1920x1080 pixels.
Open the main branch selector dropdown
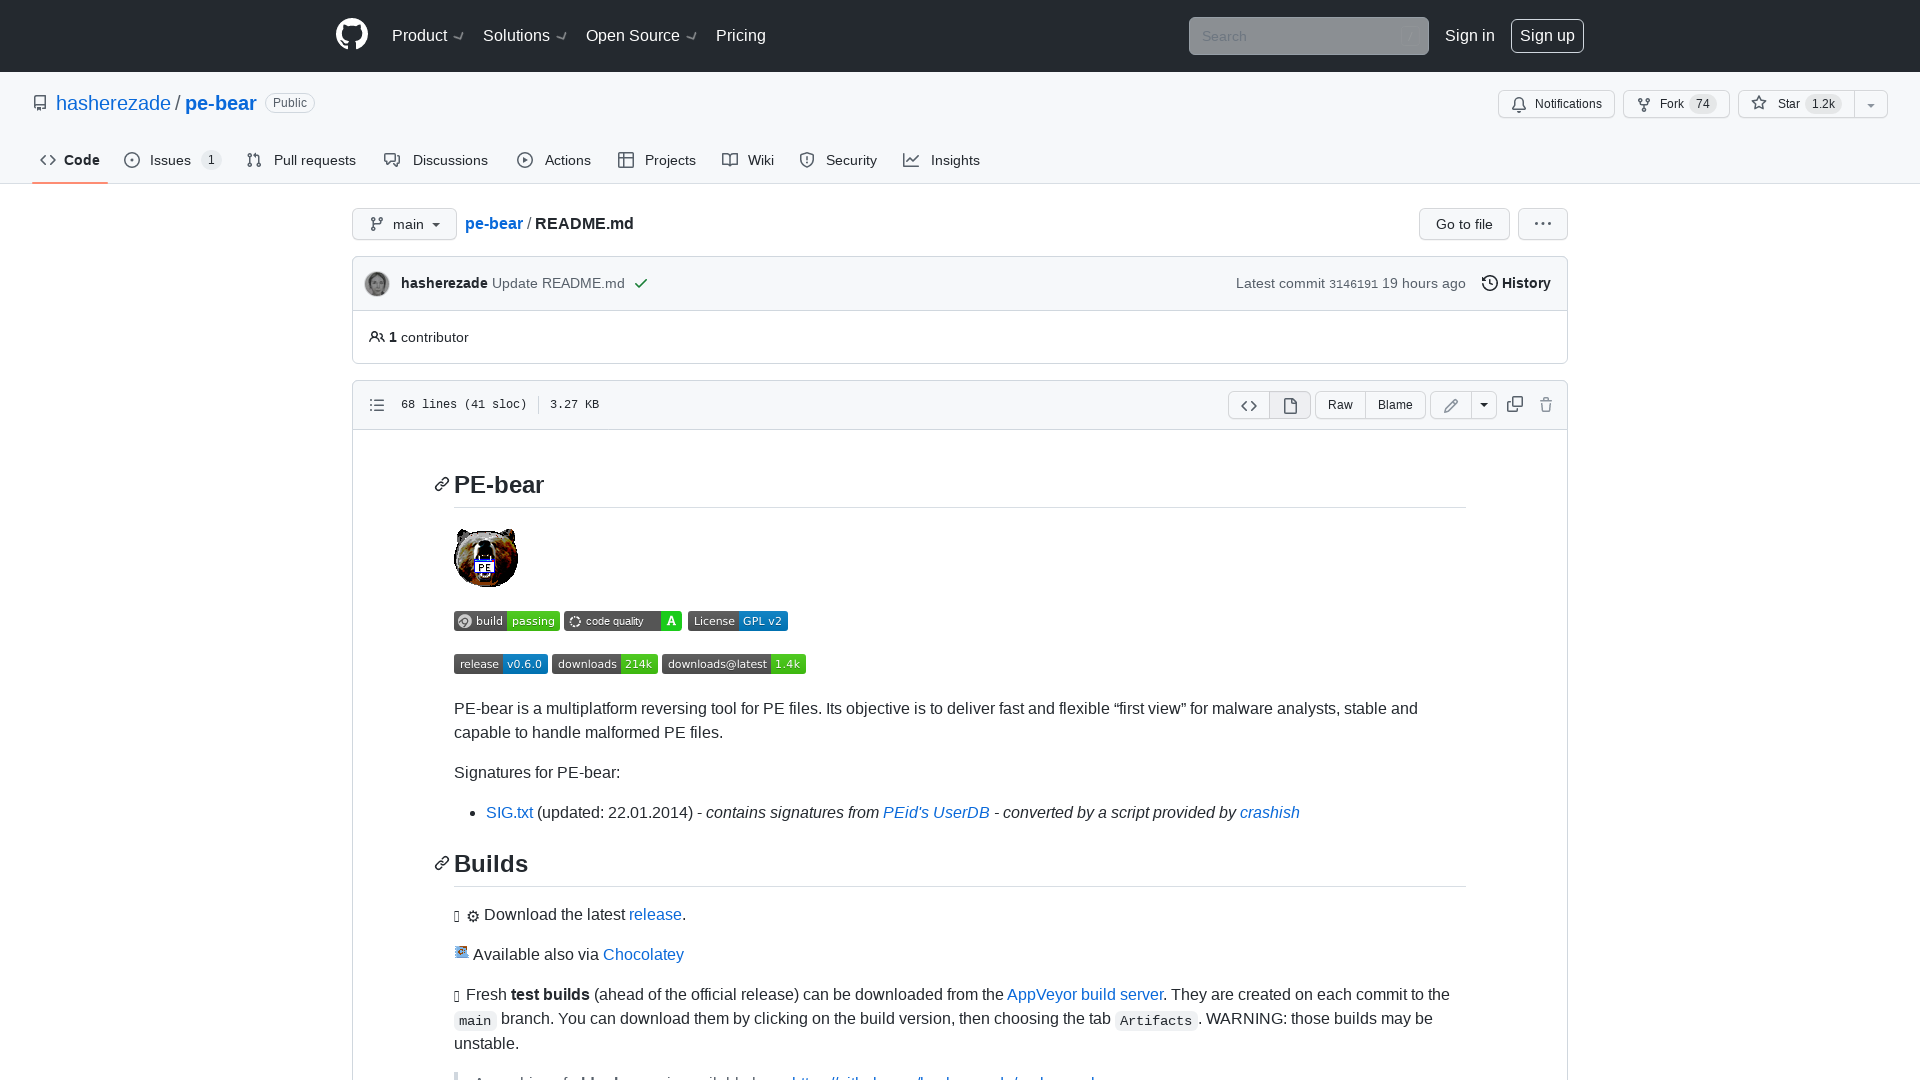tap(404, 224)
